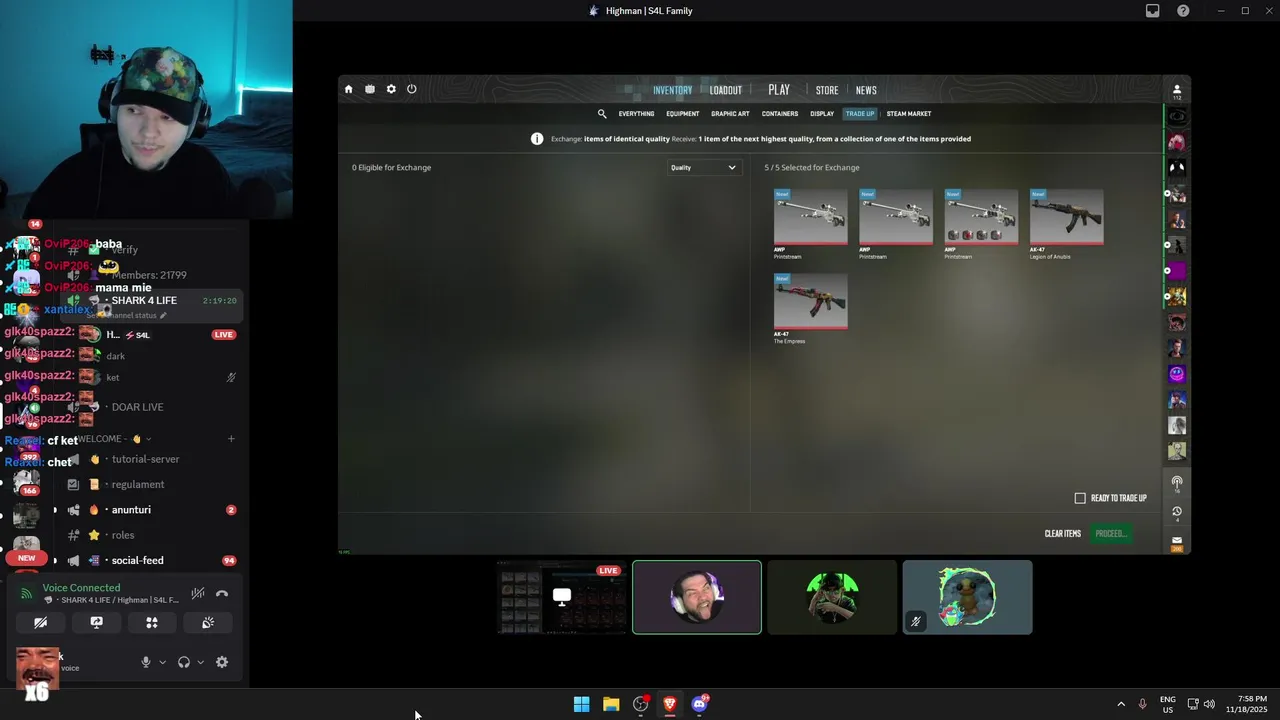
Task: Open the CS2 home icon
Action: (x=348, y=89)
